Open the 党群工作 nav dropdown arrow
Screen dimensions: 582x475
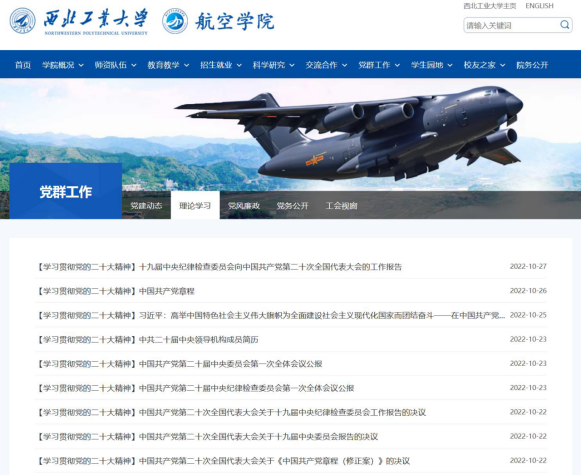[397, 65]
